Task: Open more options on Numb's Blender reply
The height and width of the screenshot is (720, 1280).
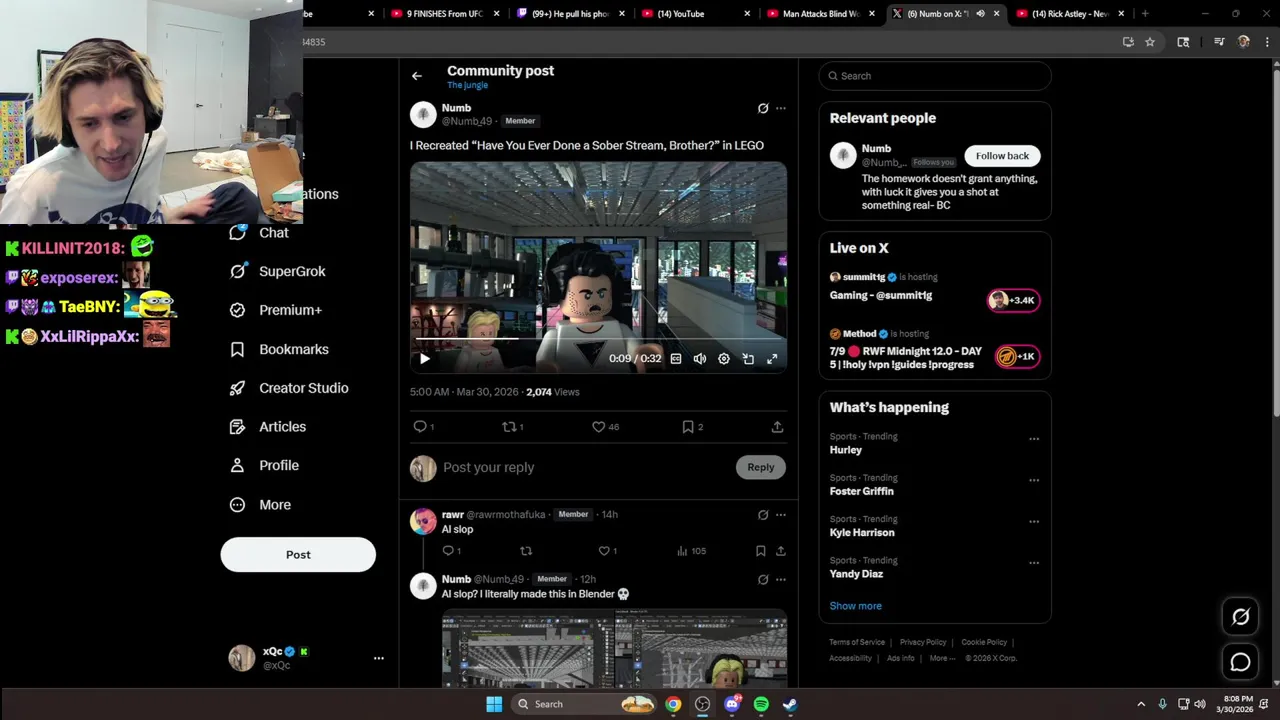Action: (x=781, y=579)
